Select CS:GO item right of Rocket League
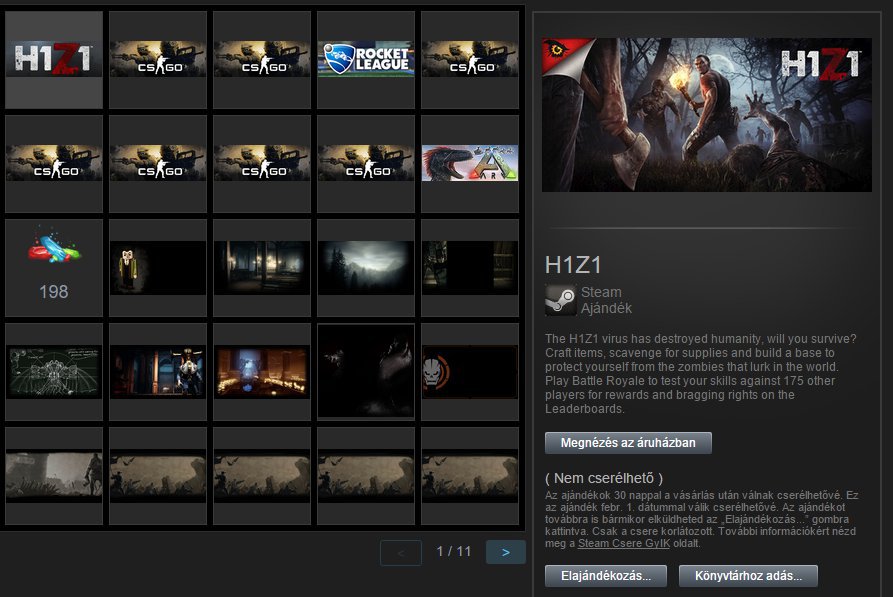The image size is (893, 597). click(x=470, y=60)
